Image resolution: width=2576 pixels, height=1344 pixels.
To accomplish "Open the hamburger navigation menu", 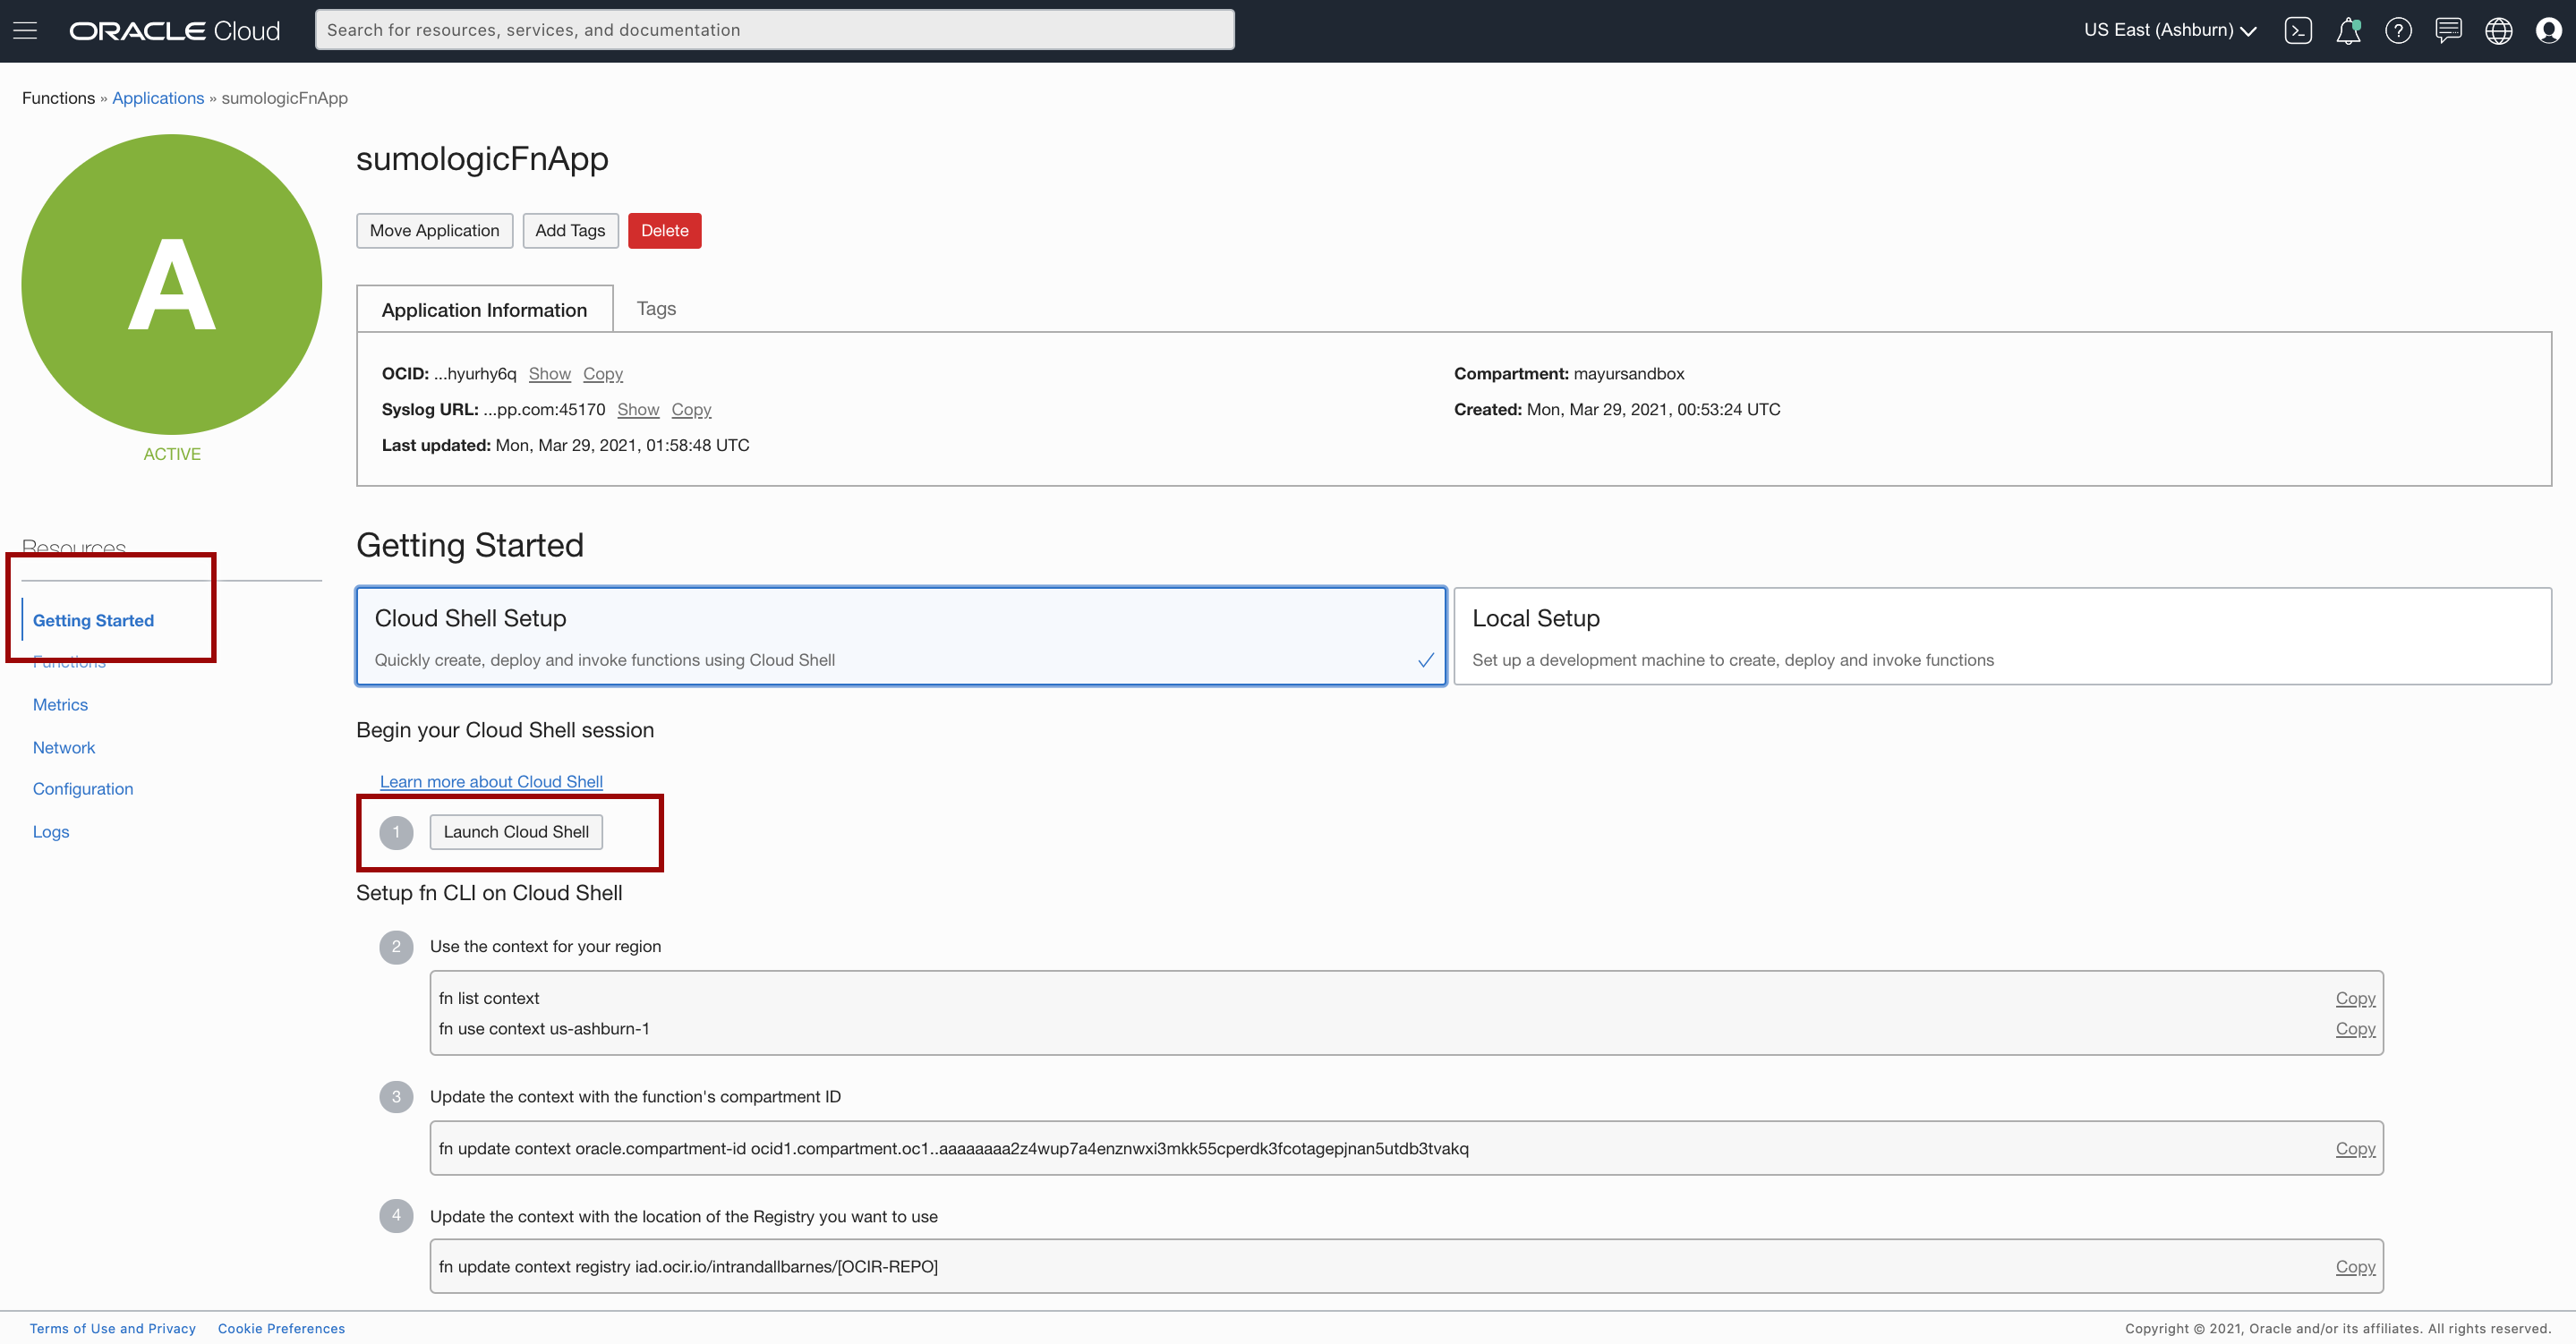I will pos(25,30).
